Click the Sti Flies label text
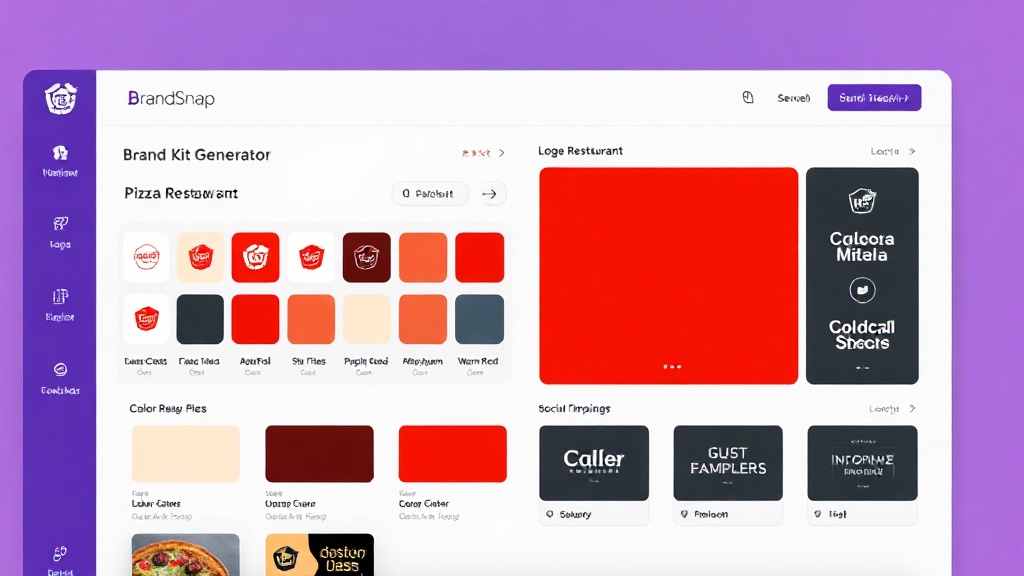1024x576 pixels. pos(308,361)
